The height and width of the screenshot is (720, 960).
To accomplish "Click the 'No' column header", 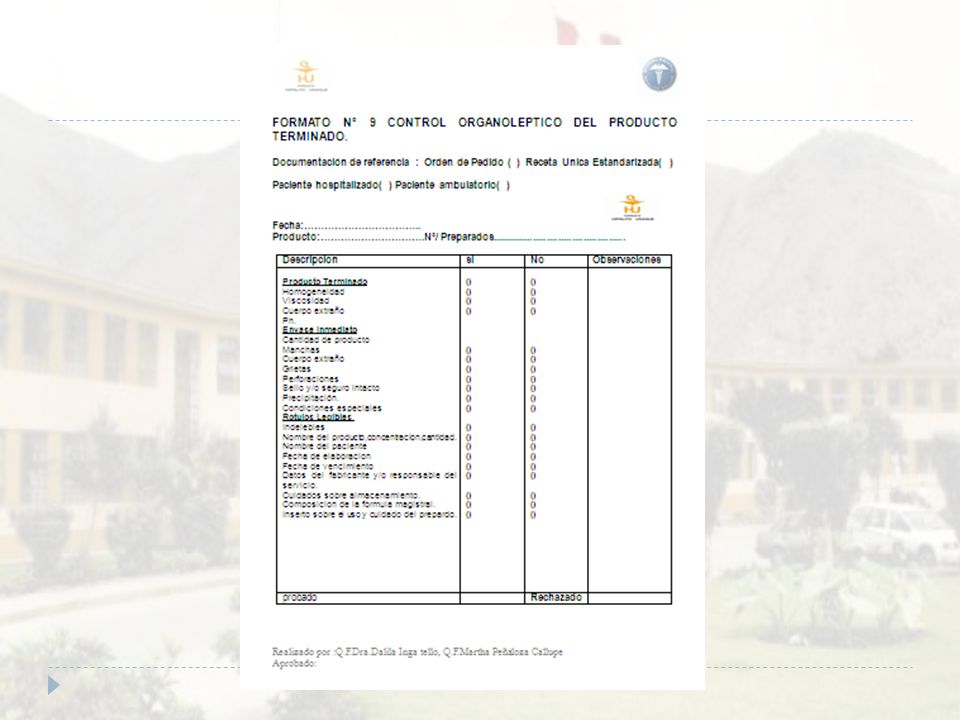I will 537,260.
